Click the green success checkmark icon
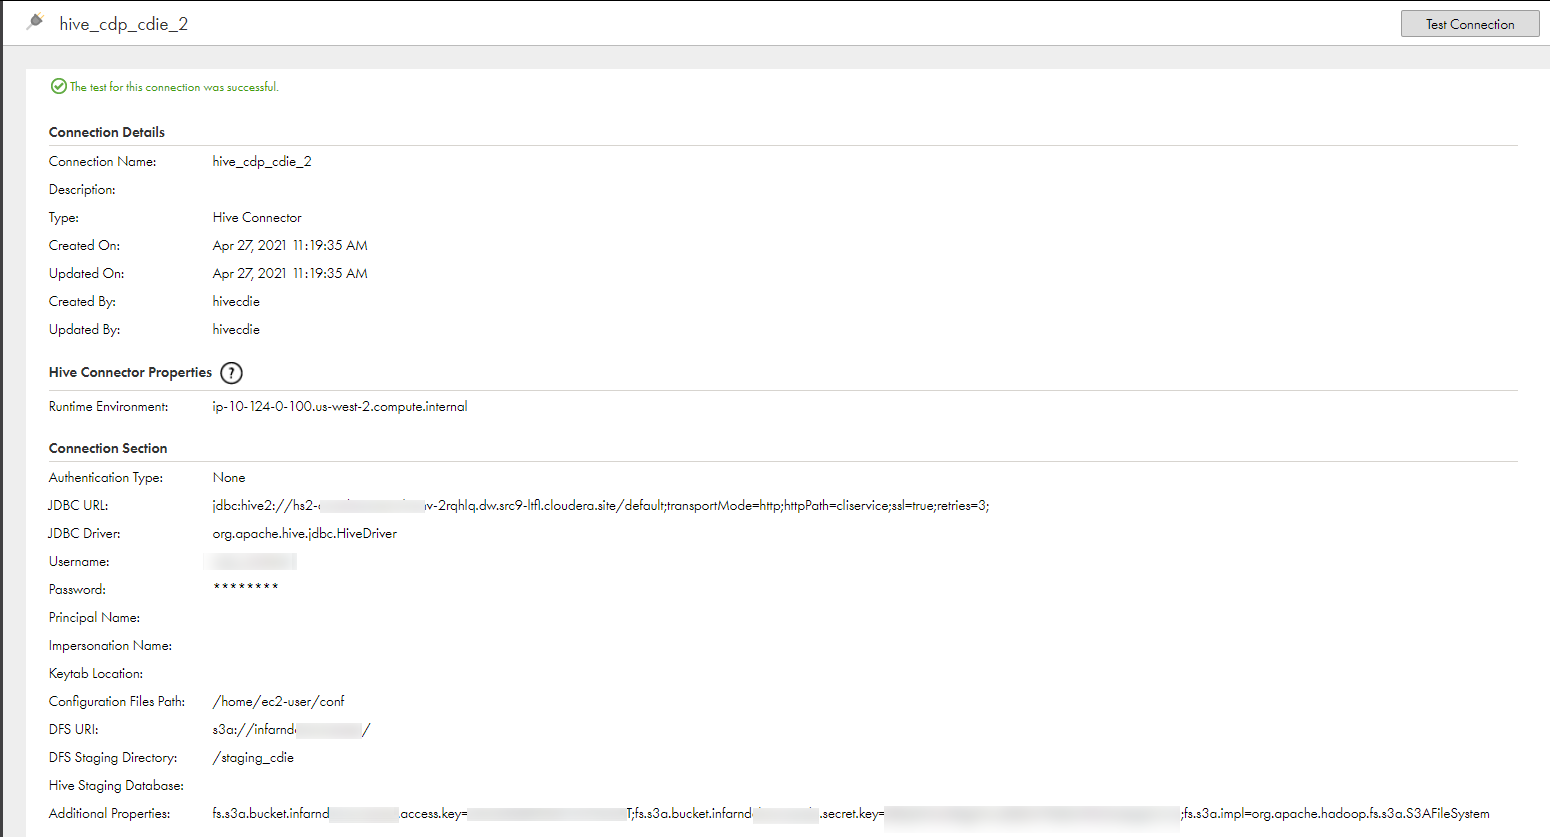 pos(58,87)
